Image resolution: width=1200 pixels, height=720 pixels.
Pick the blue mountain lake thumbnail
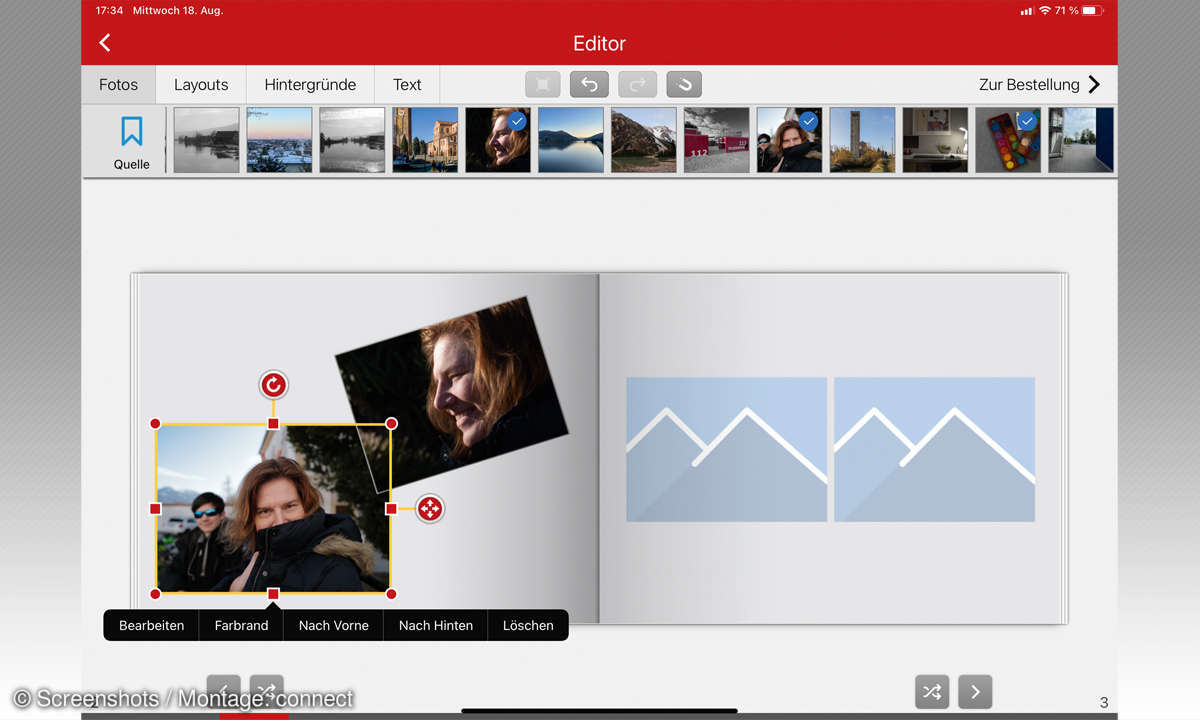571,140
